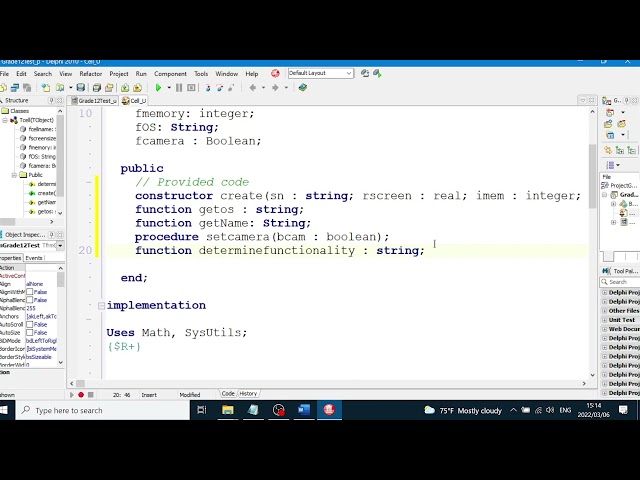Image resolution: width=640 pixels, height=480 pixels.
Task: Click the red record macro icon
Action: [x=81, y=395]
